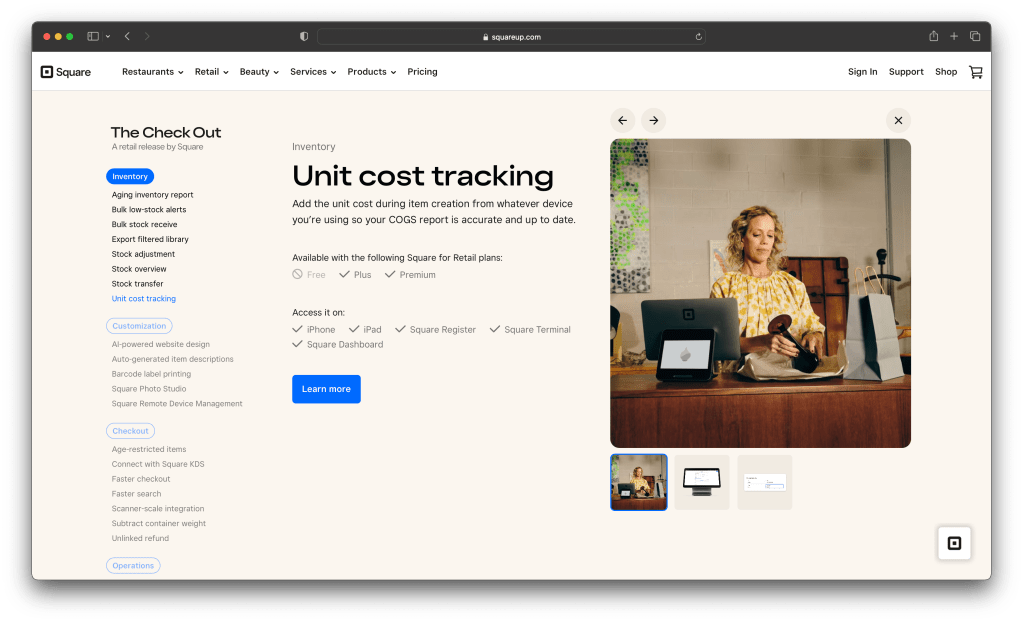Click the Learn more button
The width and height of the screenshot is (1023, 622).
point(326,389)
